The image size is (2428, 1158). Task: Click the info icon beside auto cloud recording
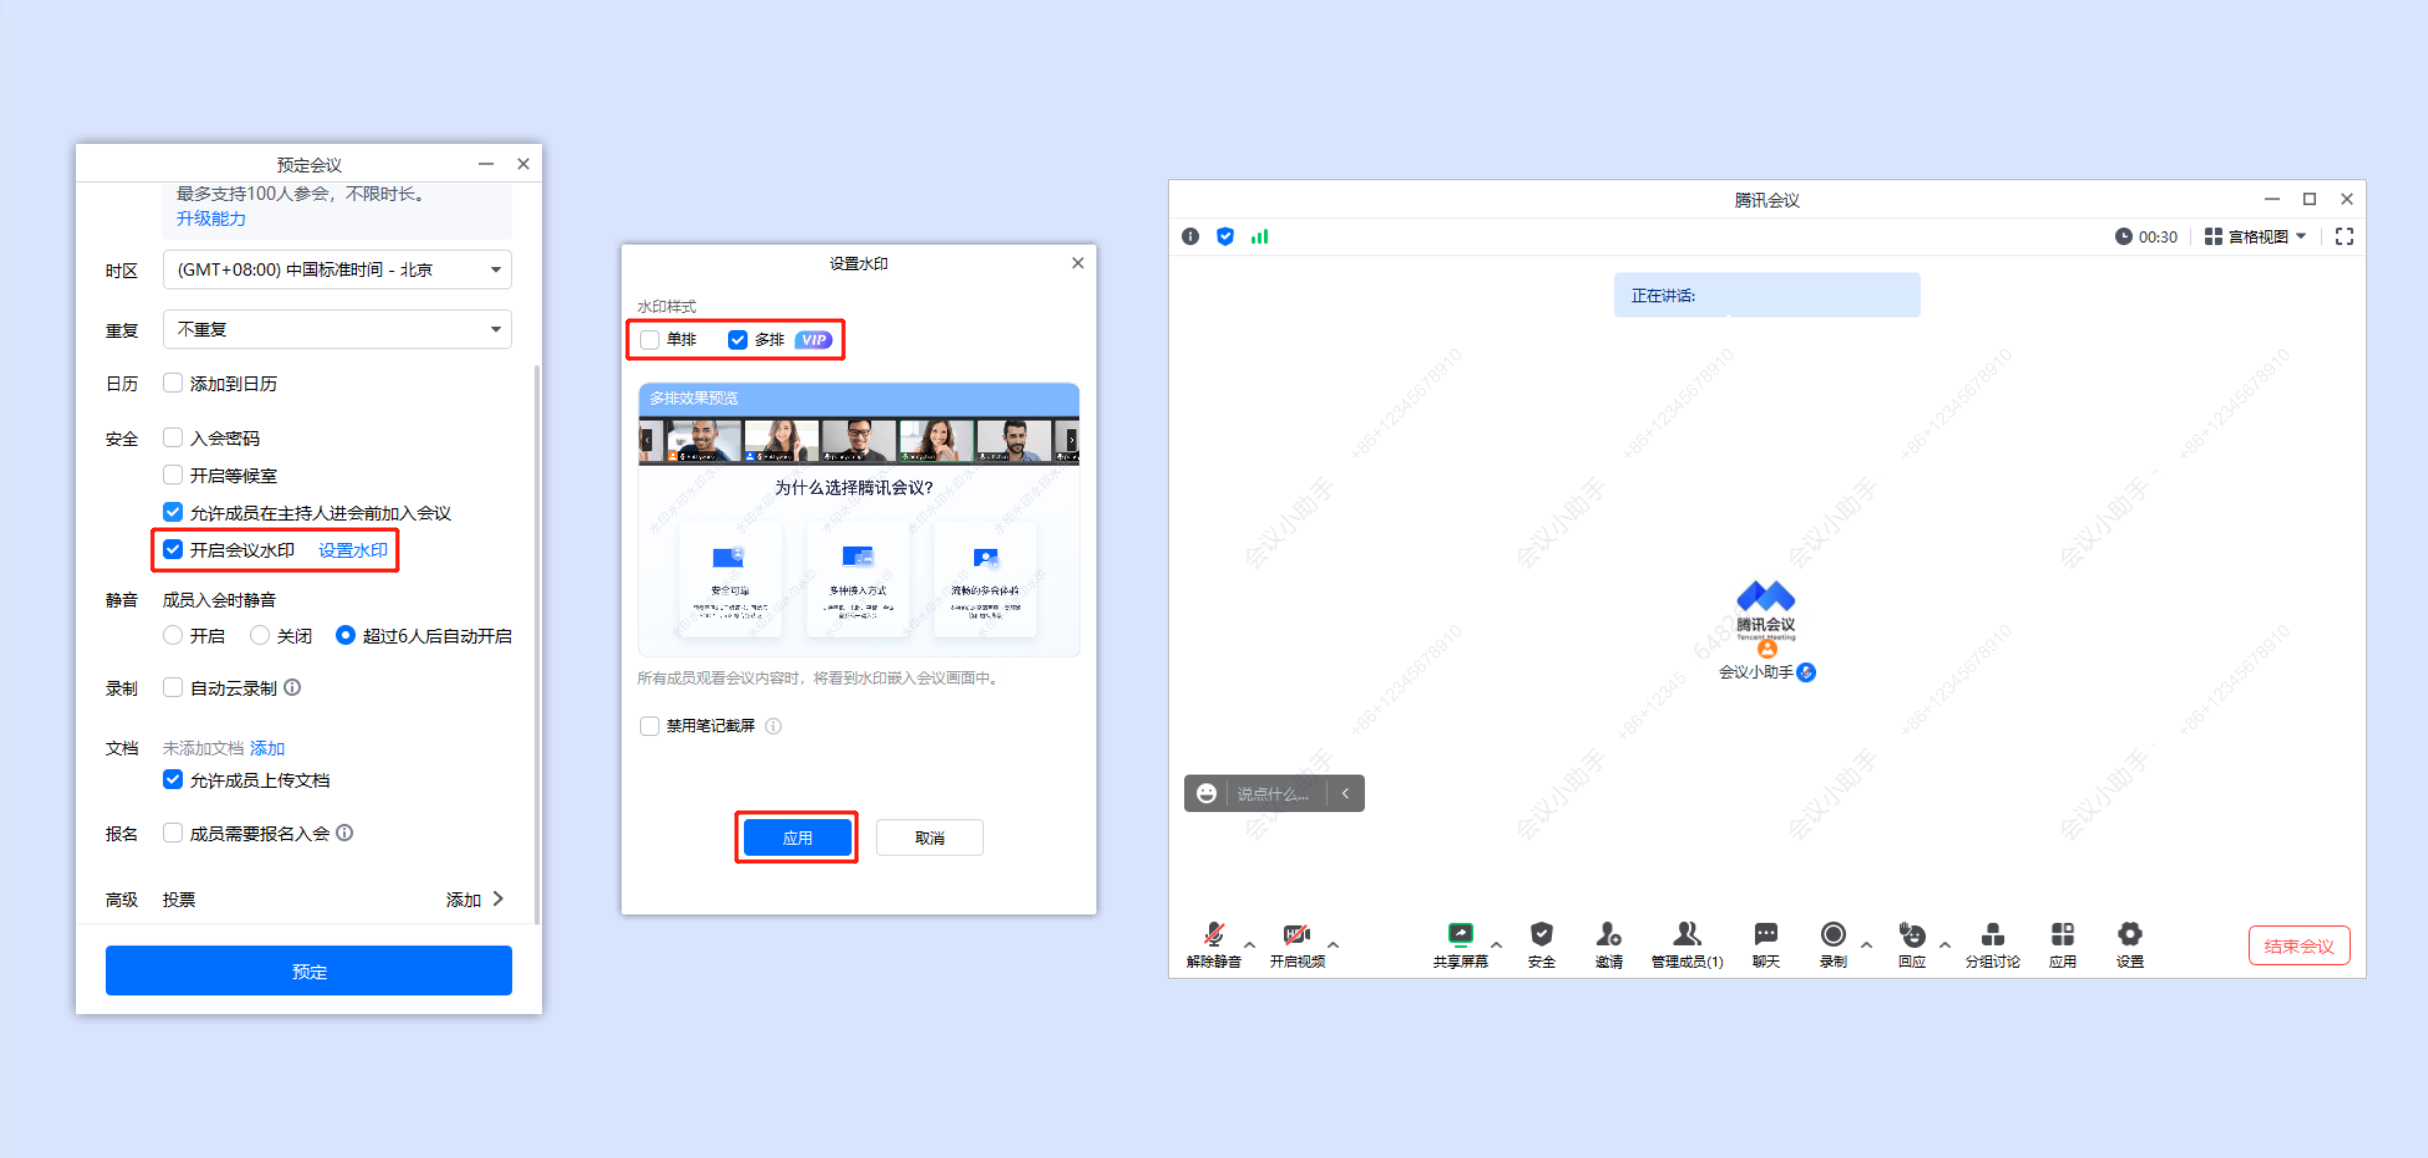(292, 688)
